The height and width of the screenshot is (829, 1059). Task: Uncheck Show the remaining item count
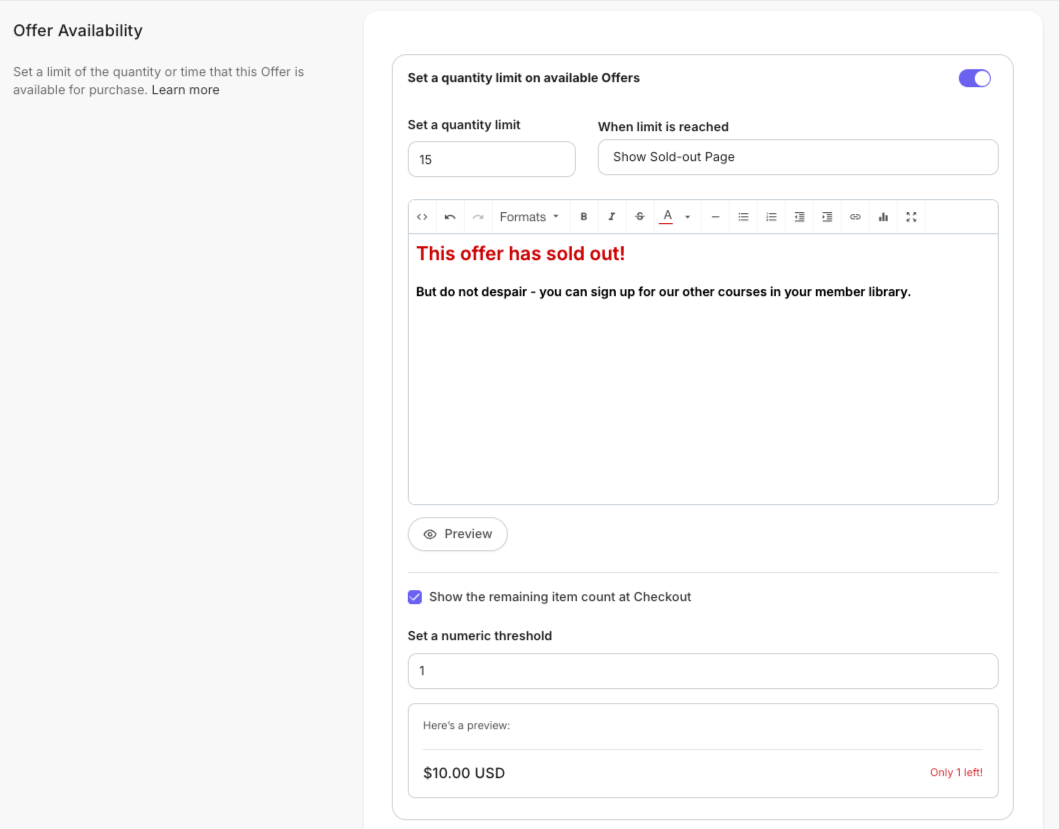point(415,597)
